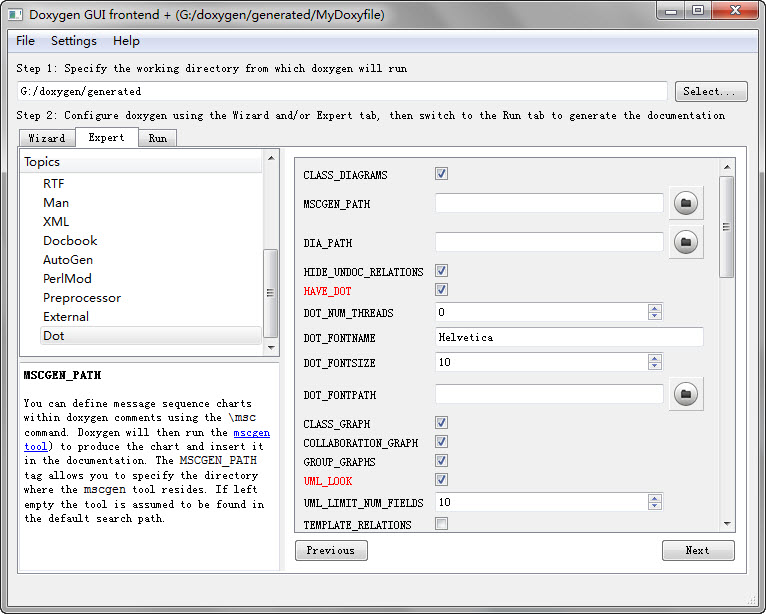766x614 pixels.
Task: Uncheck HIDE_UNDOC_RELATIONS option
Action: coord(441,271)
